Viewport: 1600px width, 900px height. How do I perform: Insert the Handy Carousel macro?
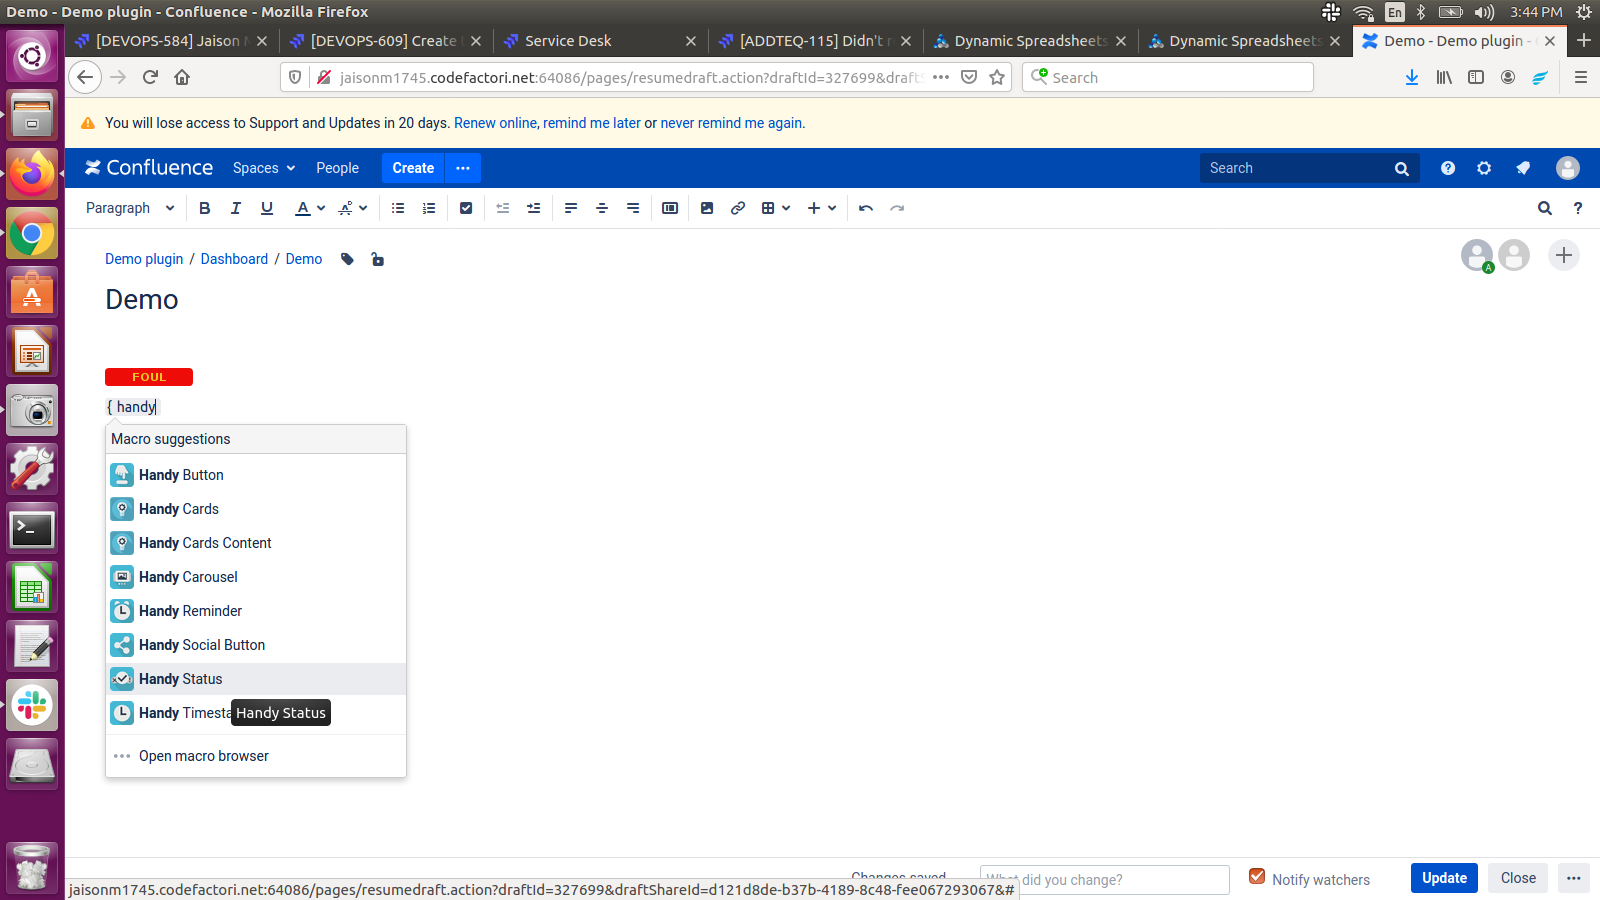click(256, 577)
